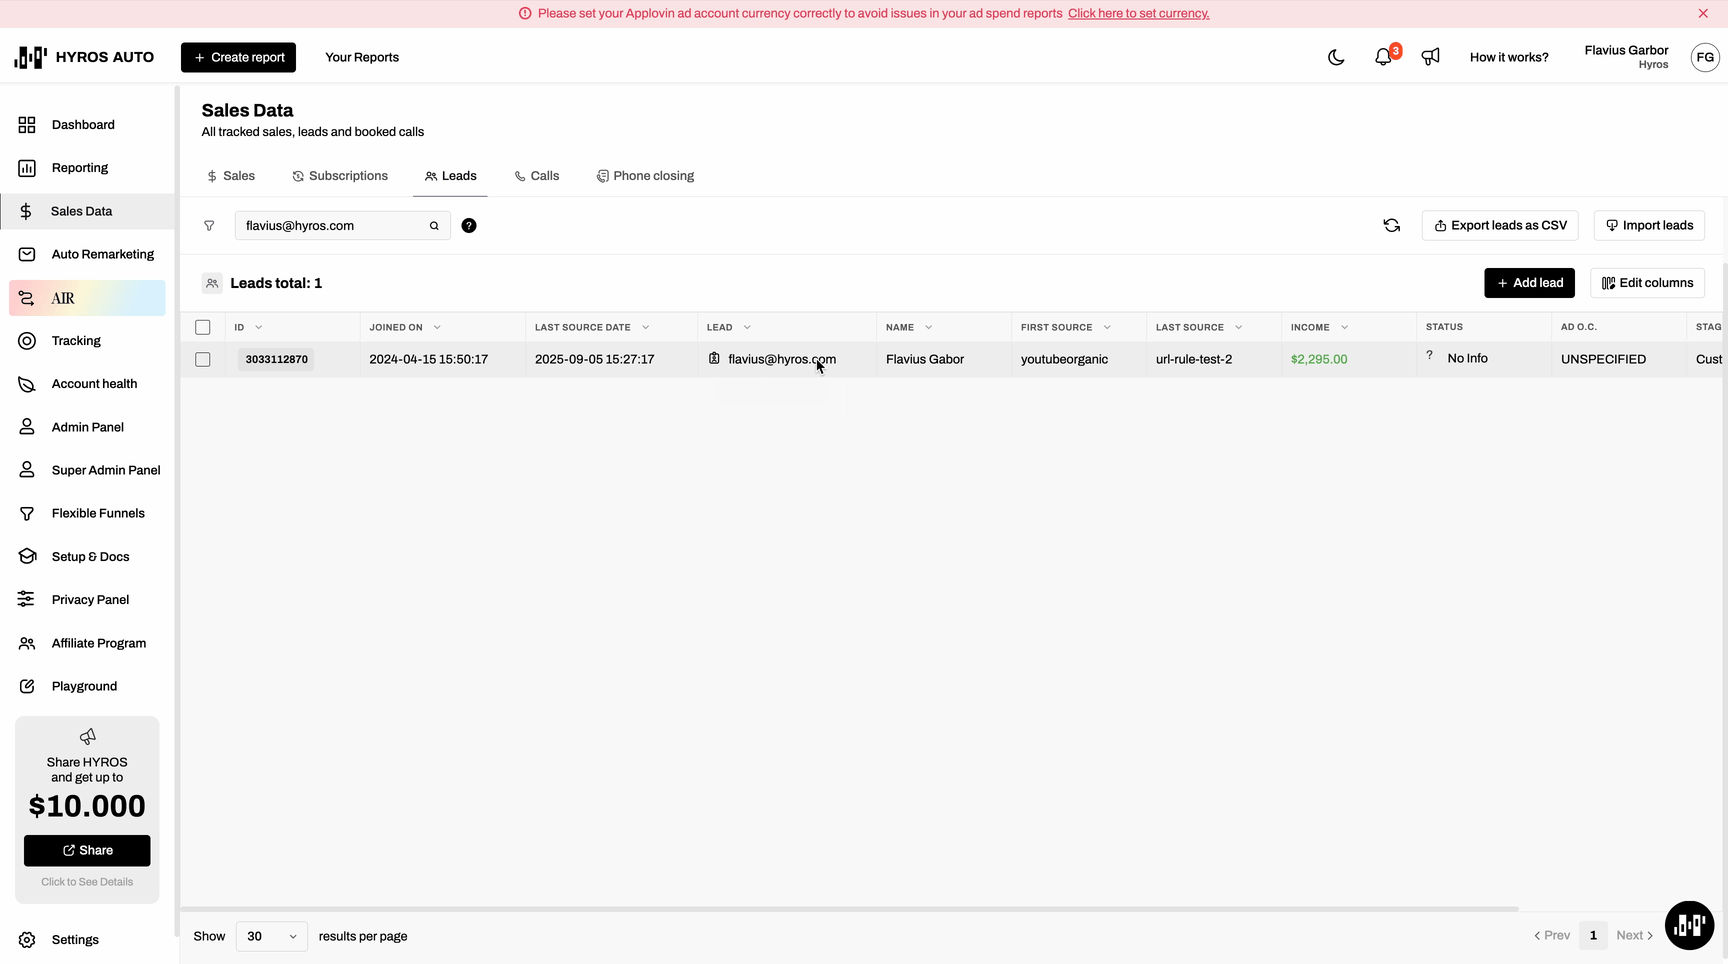Open the HYROS chat widget
The image size is (1728, 964).
coord(1689,925)
